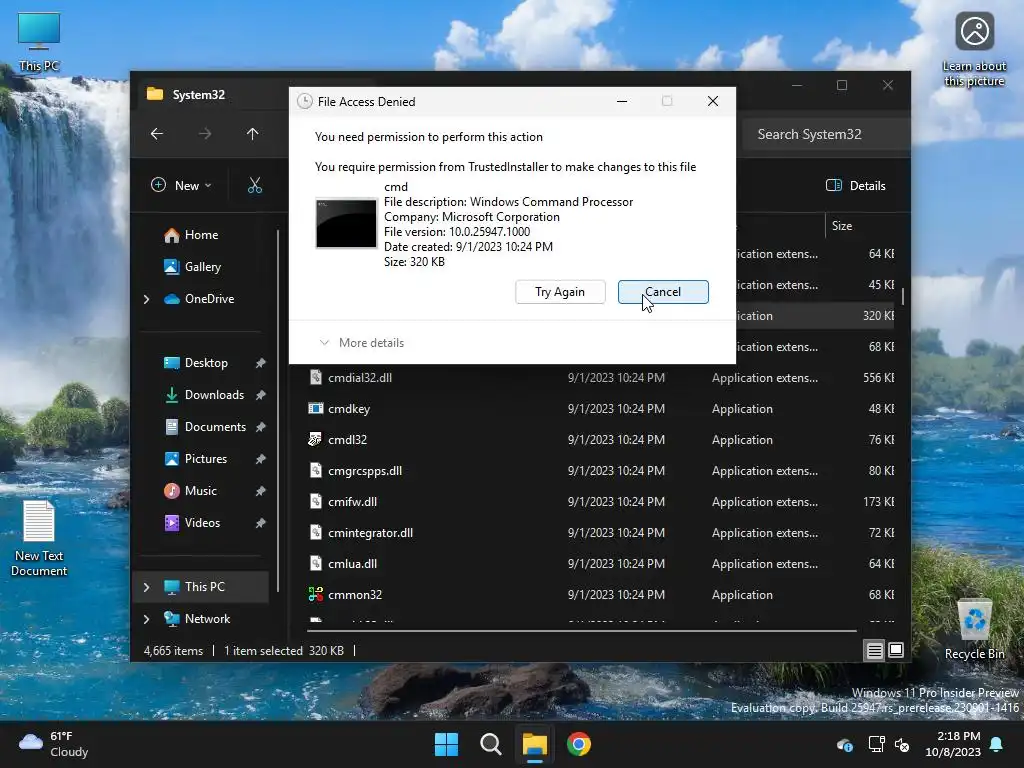Open the New dropdown in Explorer

(182, 185)
